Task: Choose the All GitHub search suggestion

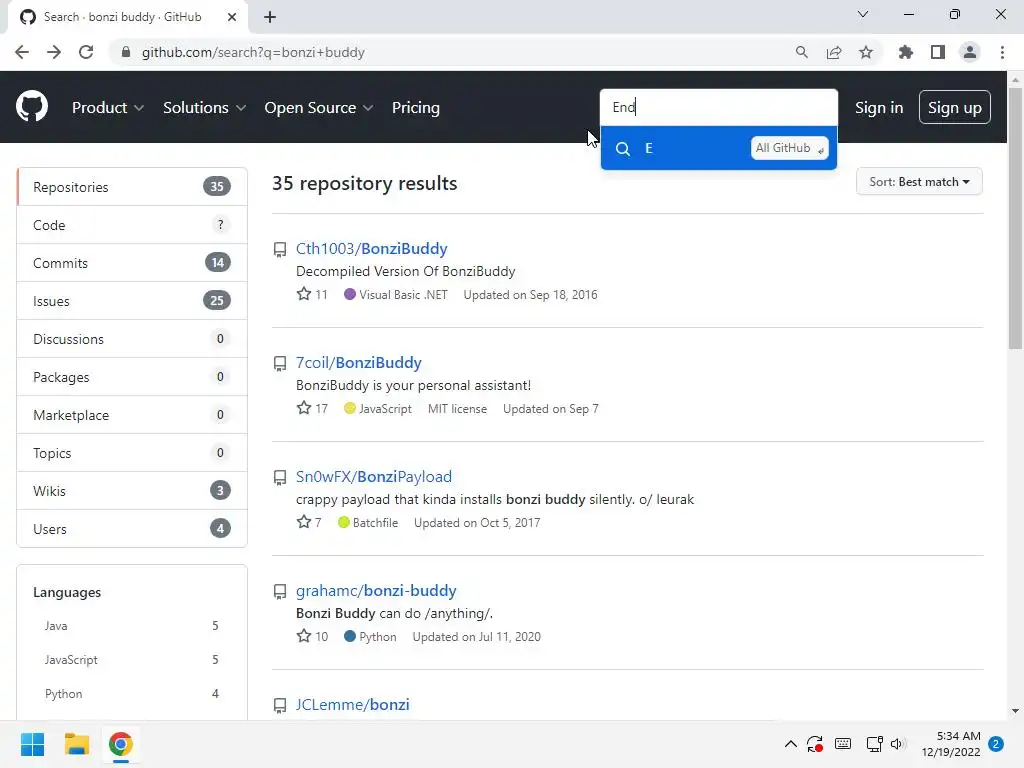Action: (718, 148)
